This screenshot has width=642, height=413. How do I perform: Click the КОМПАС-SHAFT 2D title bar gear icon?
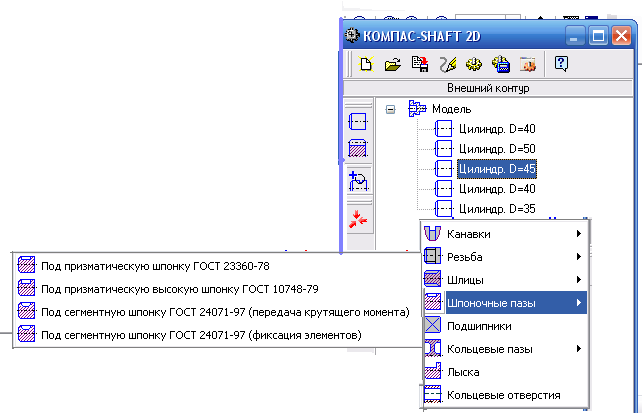point(351,36)
